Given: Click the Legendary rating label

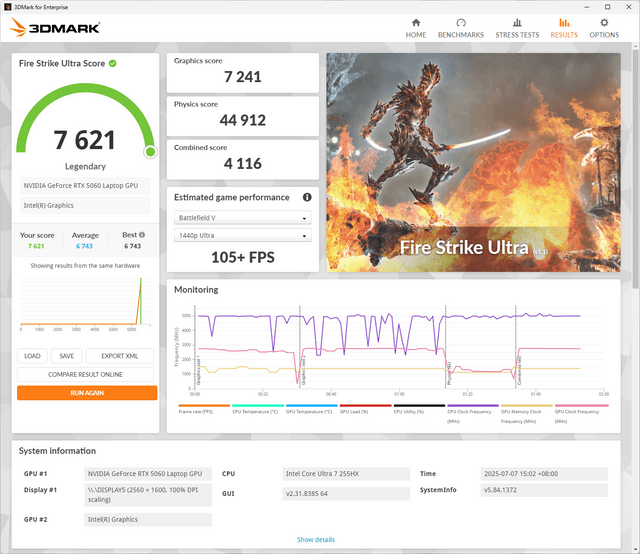Looking at the screenshot, I should pos(85,166).
